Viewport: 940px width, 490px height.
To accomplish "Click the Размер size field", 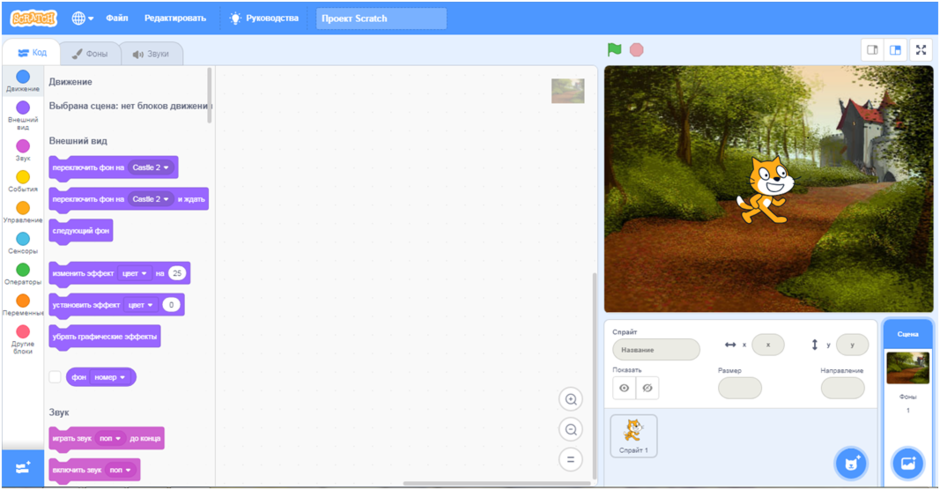I will point(740,388).
